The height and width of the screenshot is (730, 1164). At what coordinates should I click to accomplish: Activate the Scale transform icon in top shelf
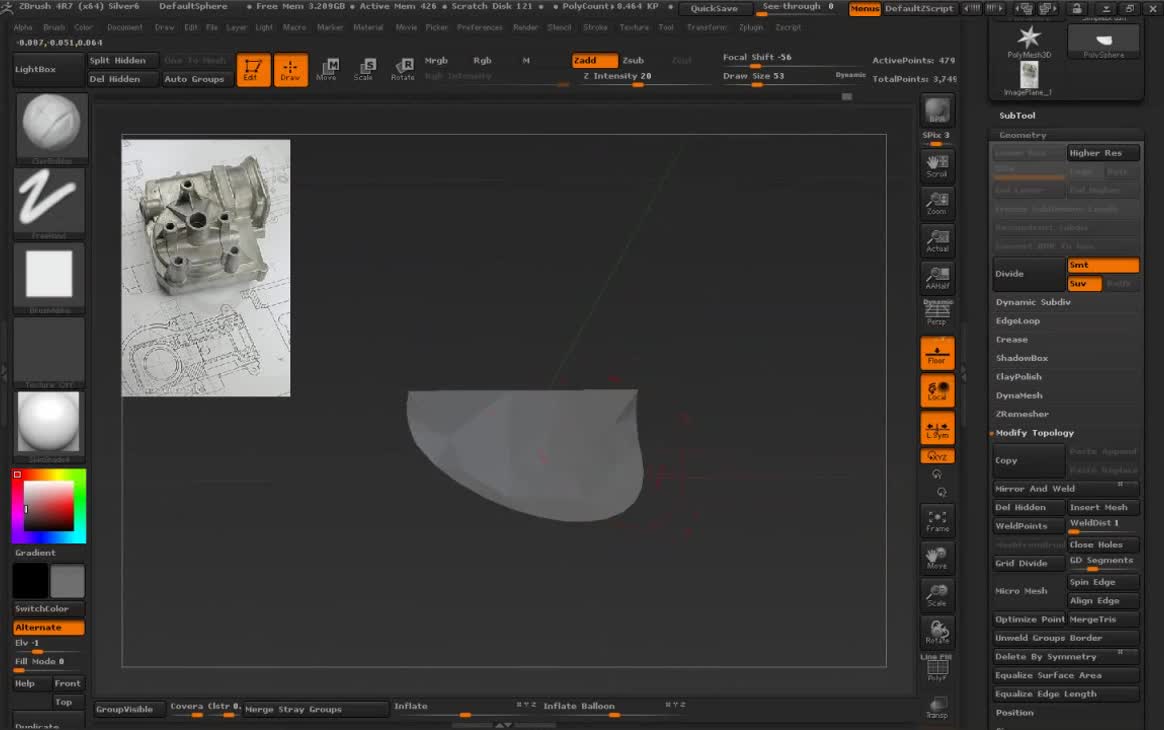tap(364, 70)
